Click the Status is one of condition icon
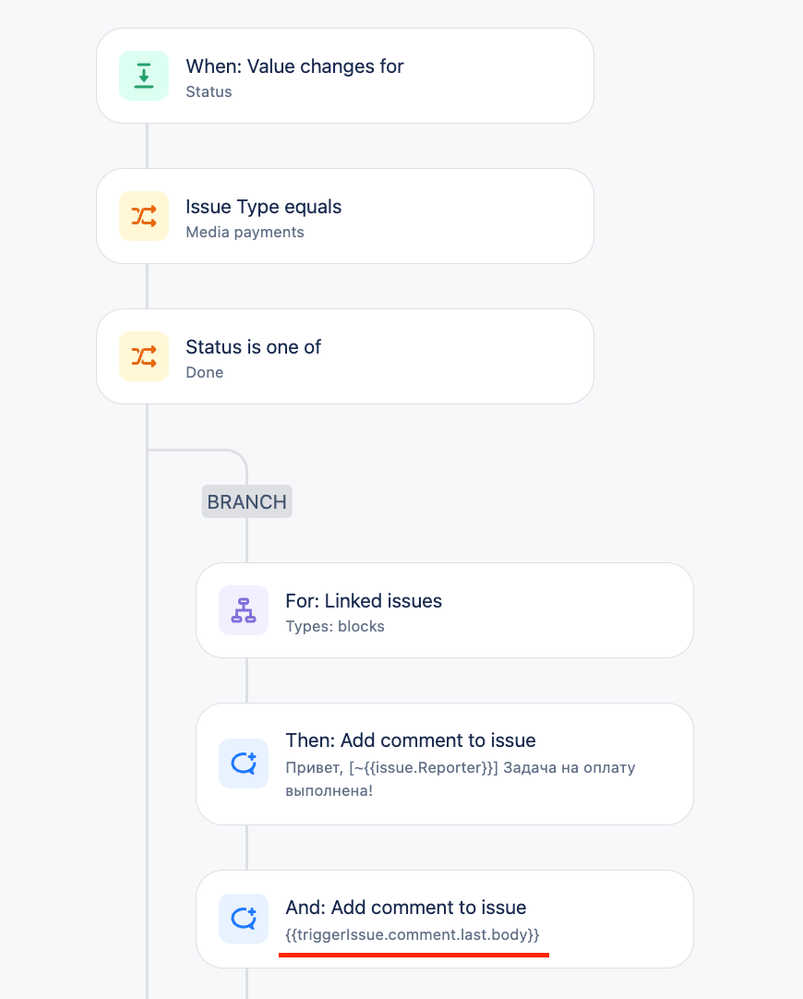The image size is (803, 999). tap(144, 356)
